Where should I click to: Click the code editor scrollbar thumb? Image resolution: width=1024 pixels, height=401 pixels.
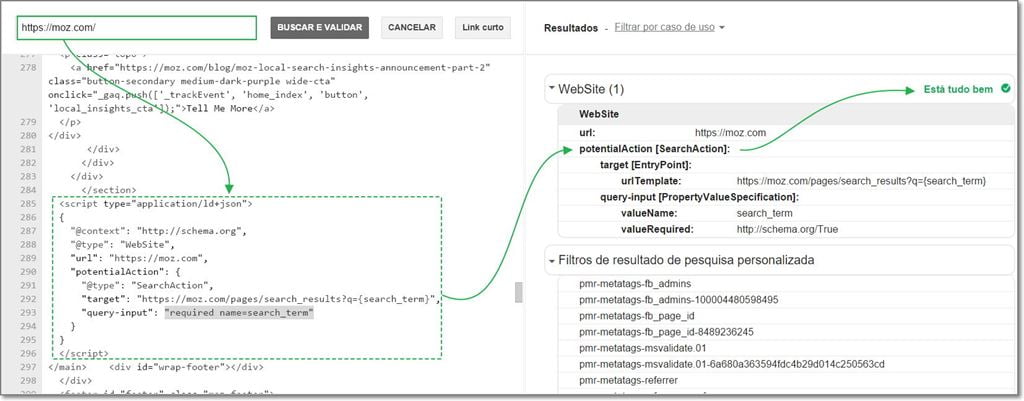[x=519, y=293]
